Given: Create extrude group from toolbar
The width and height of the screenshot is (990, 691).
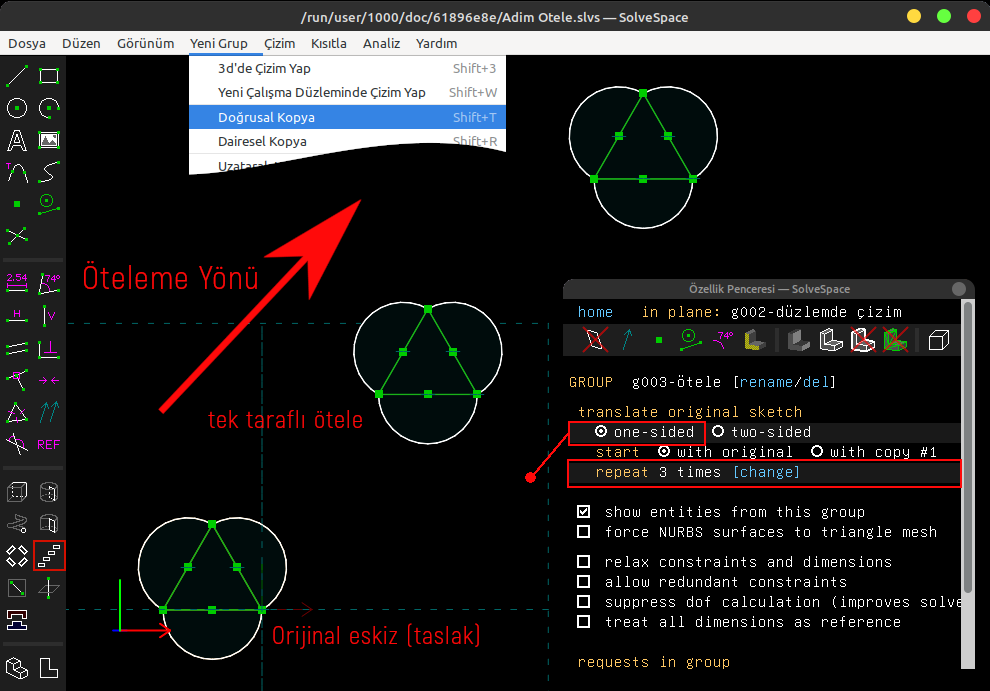Looking at the screenshot, I should (x=17, y=491).
